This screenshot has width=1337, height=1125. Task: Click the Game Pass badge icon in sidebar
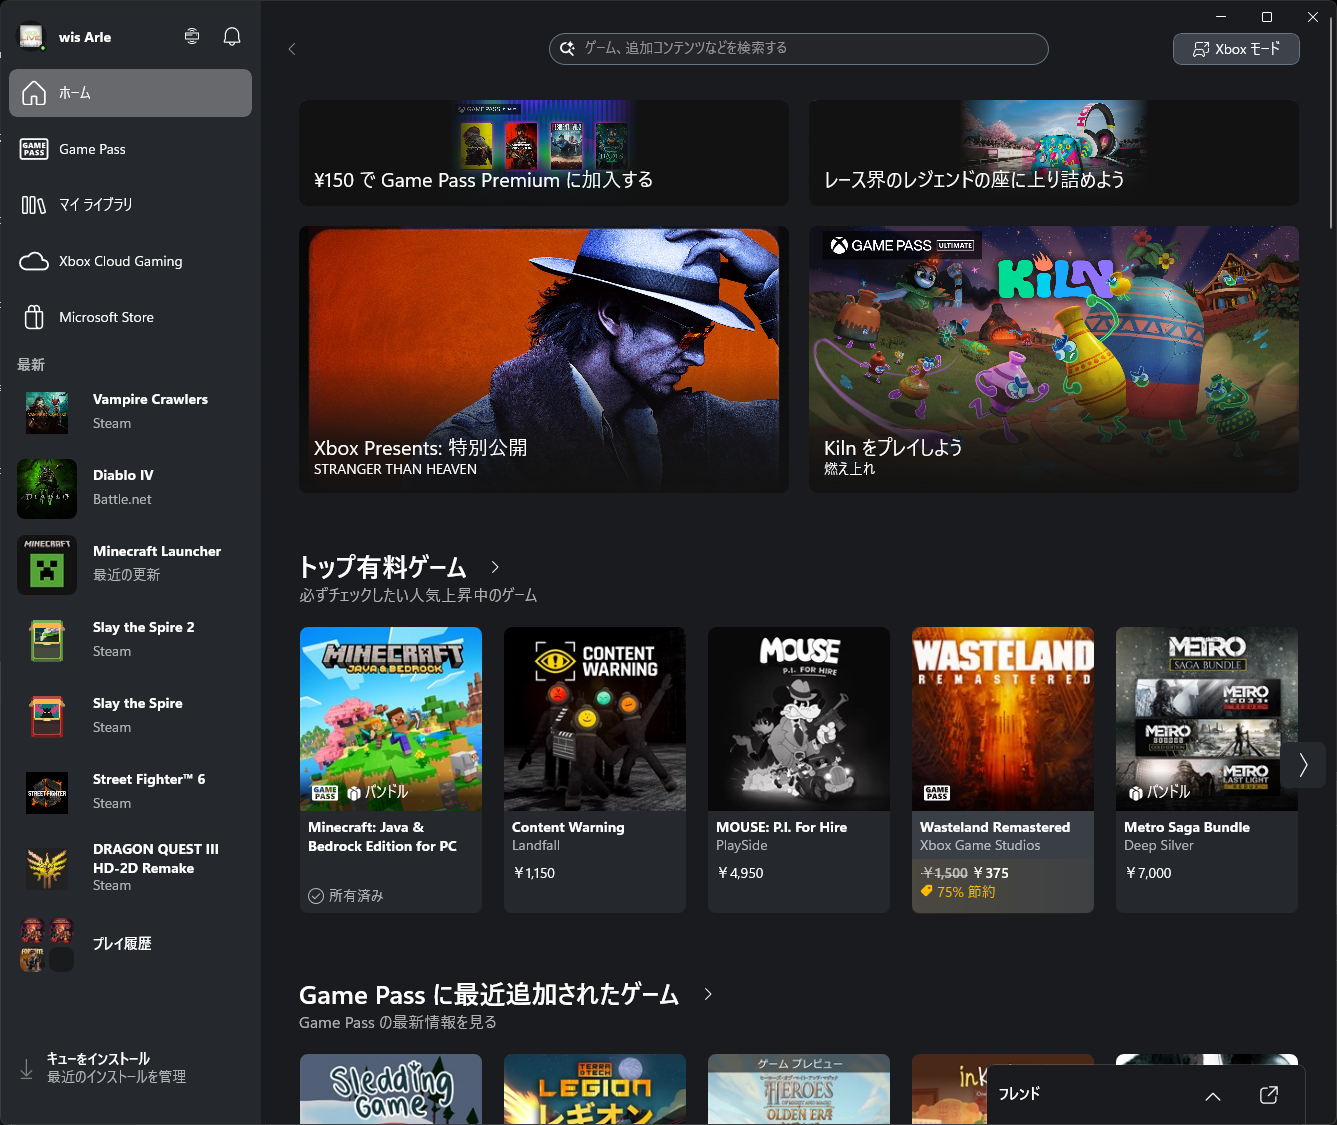coord(34,149)
